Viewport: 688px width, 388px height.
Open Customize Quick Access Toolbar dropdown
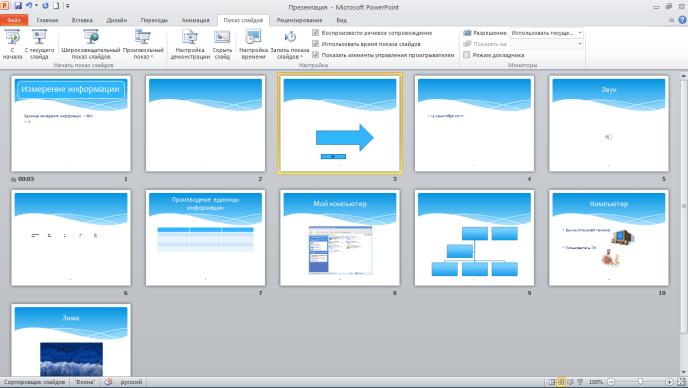pyautogui.click(x=68, y=6)
